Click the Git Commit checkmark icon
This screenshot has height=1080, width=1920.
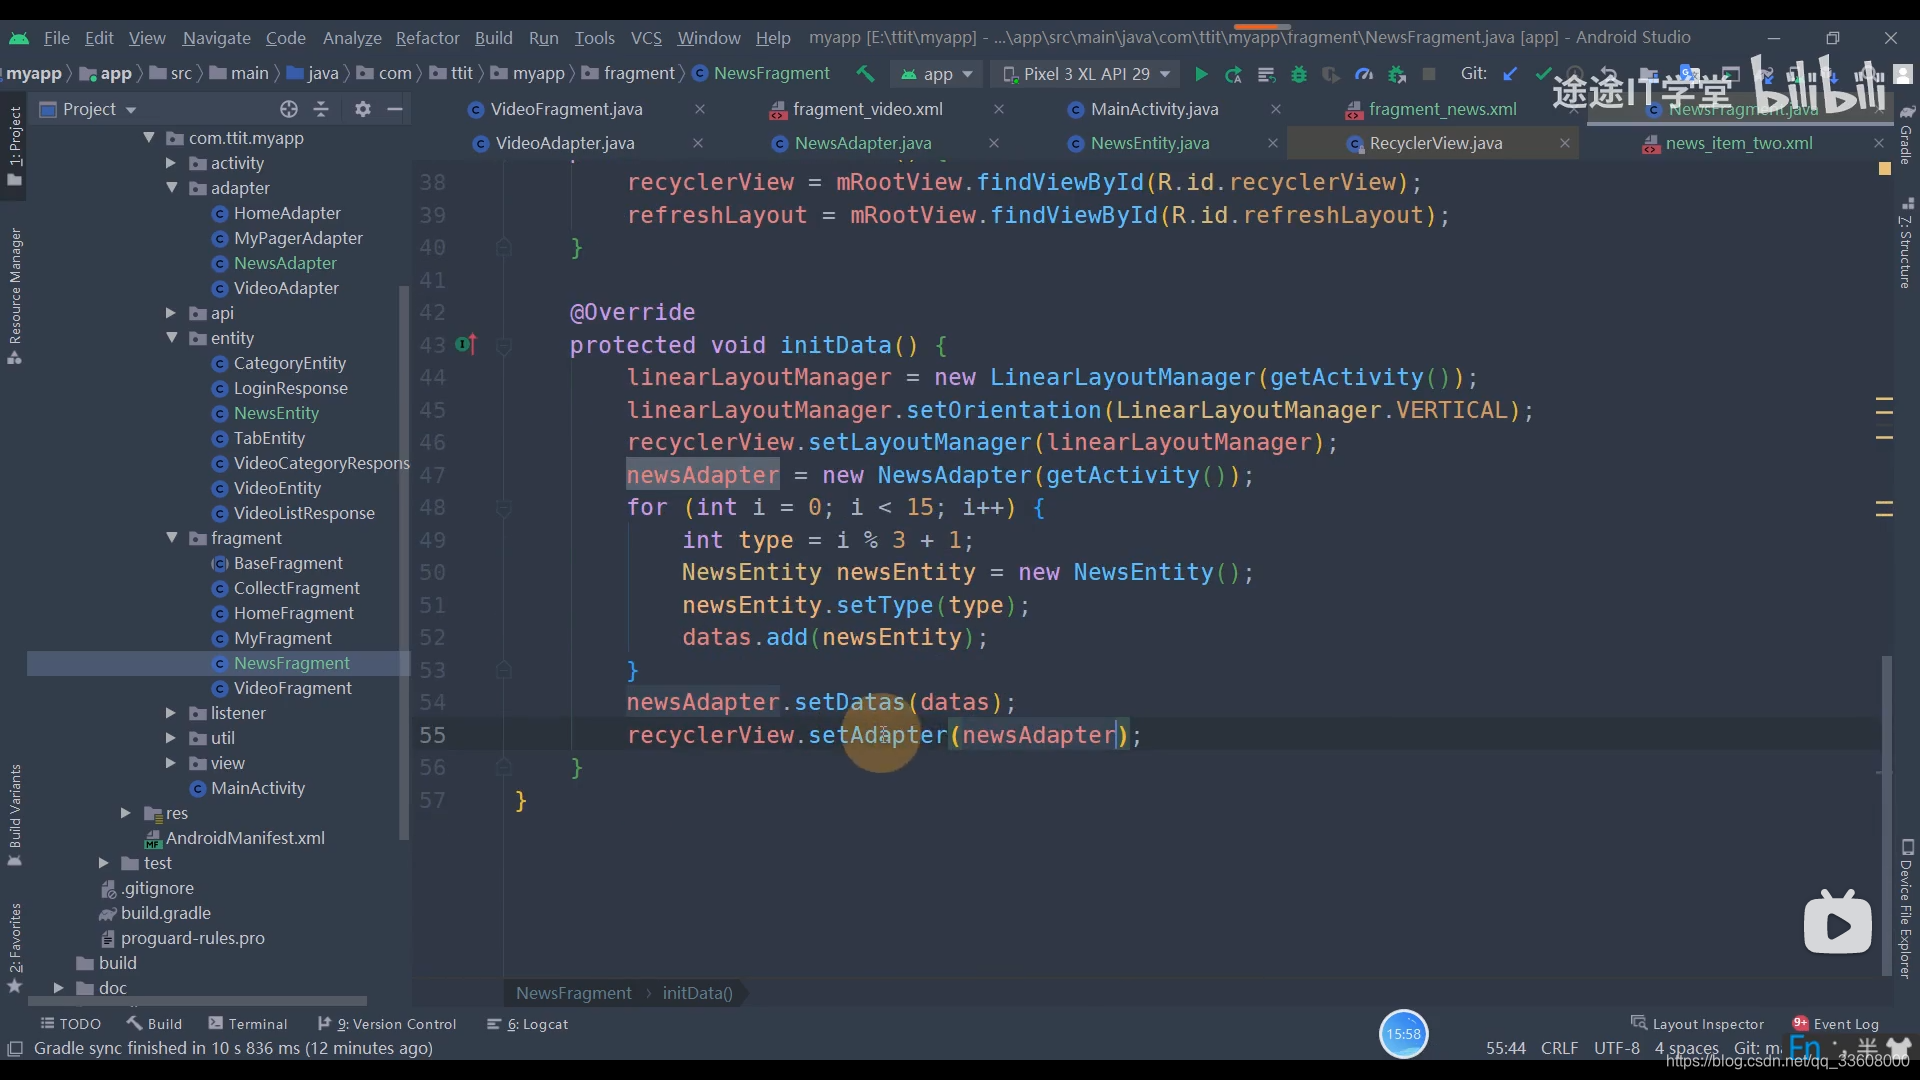1544,74
